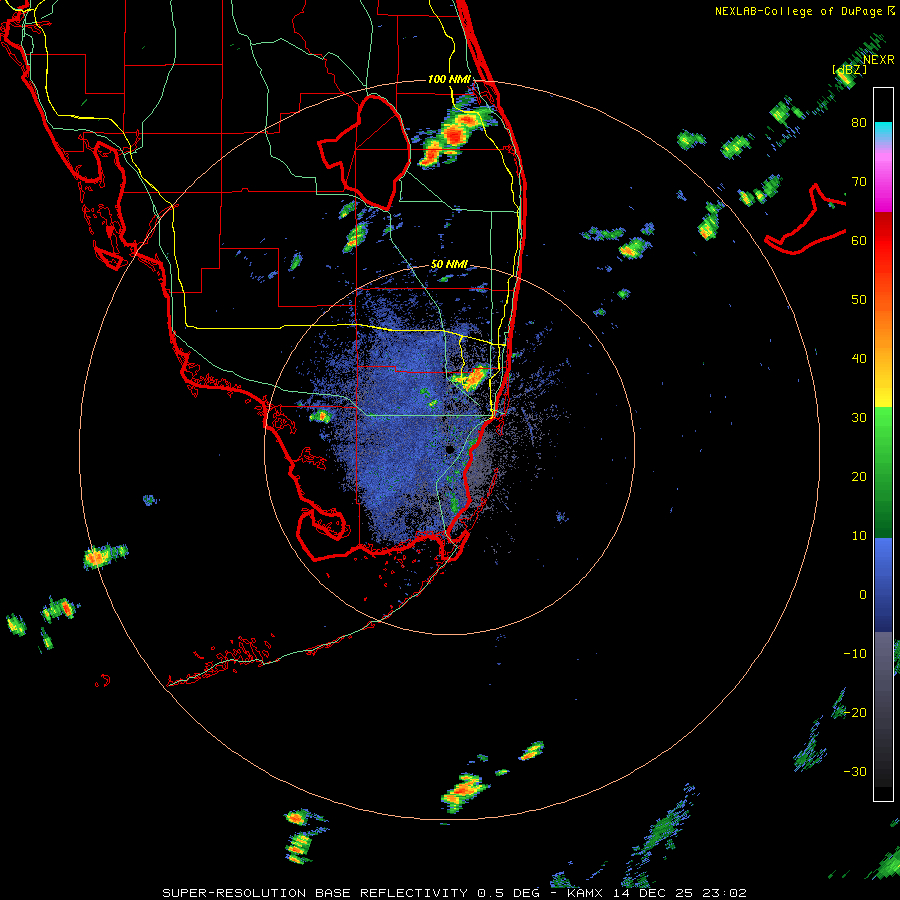Select the 30 value on the dBZ scale
Screen dimensions: 900x900
click(x=859, y=418)
